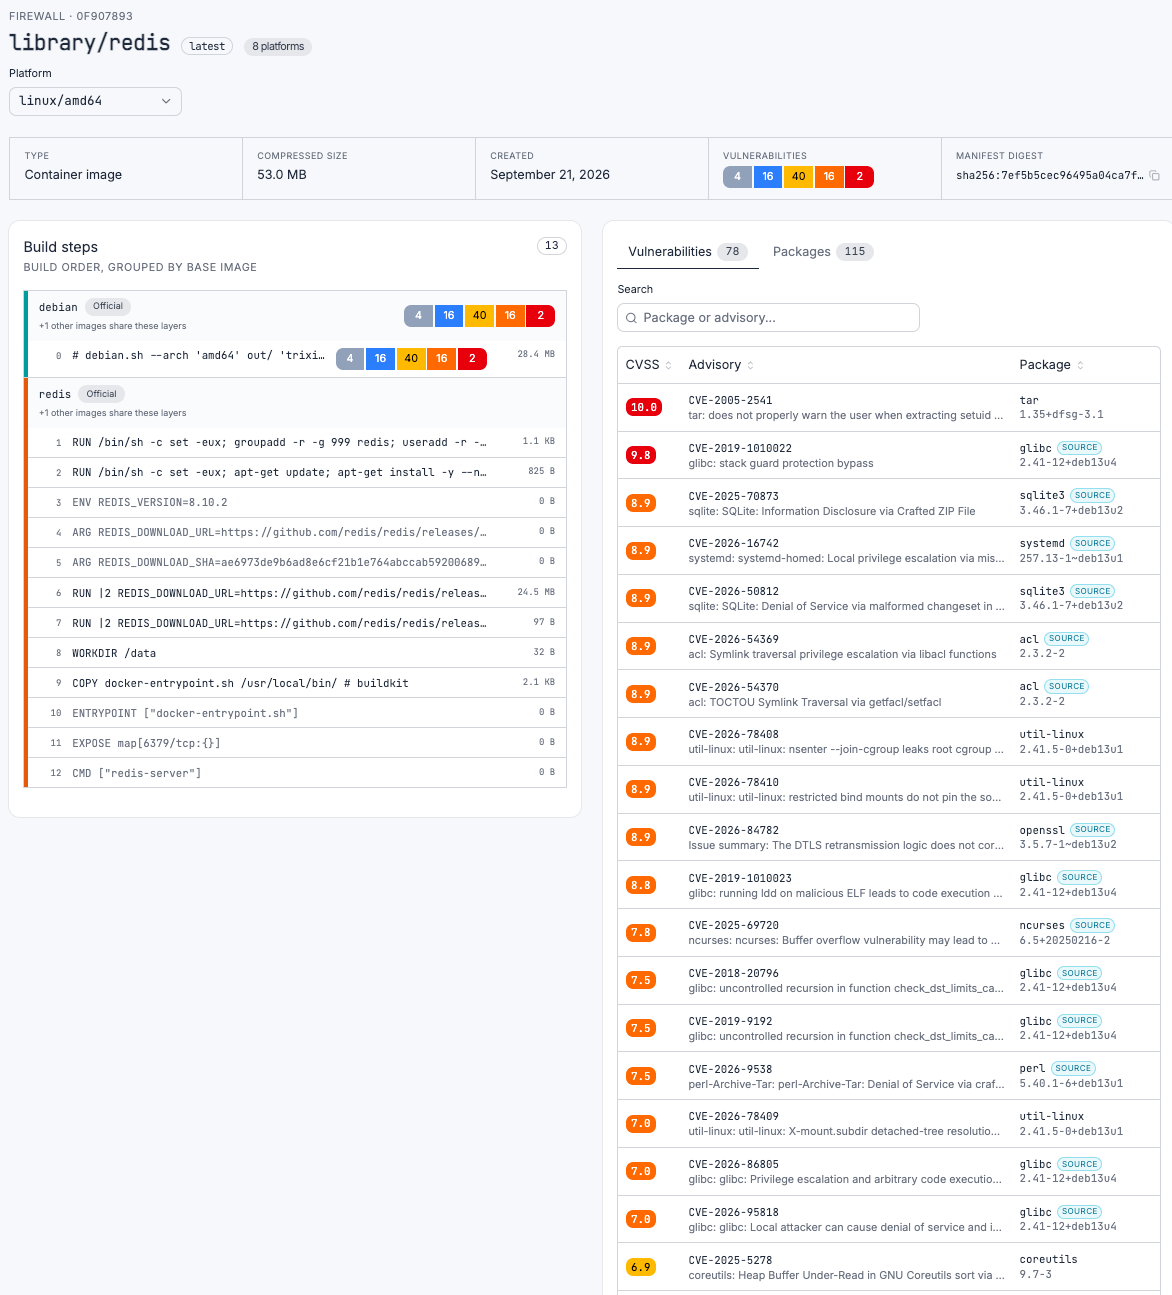This screenshot has width=1172, height=1295.
Task: Open advisory CVE-2026-54369
Action: (x=733, y=639)
